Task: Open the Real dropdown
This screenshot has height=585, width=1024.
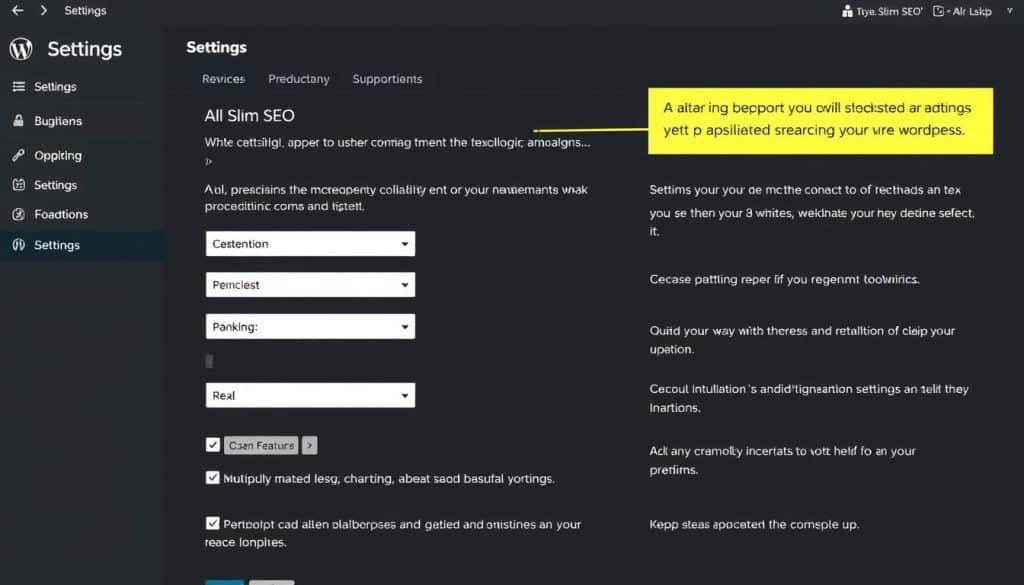Action: (310, 395)
